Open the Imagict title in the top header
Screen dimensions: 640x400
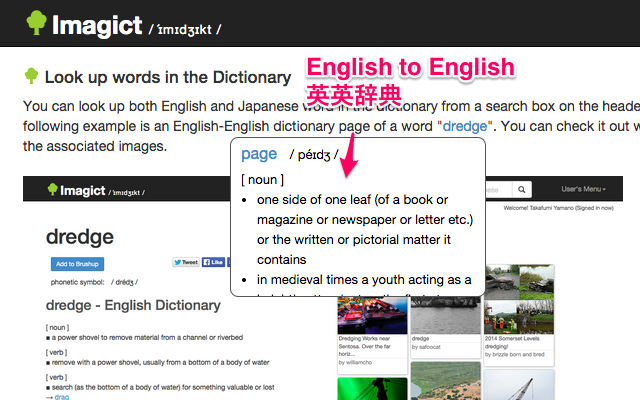(x=97, y=25)
